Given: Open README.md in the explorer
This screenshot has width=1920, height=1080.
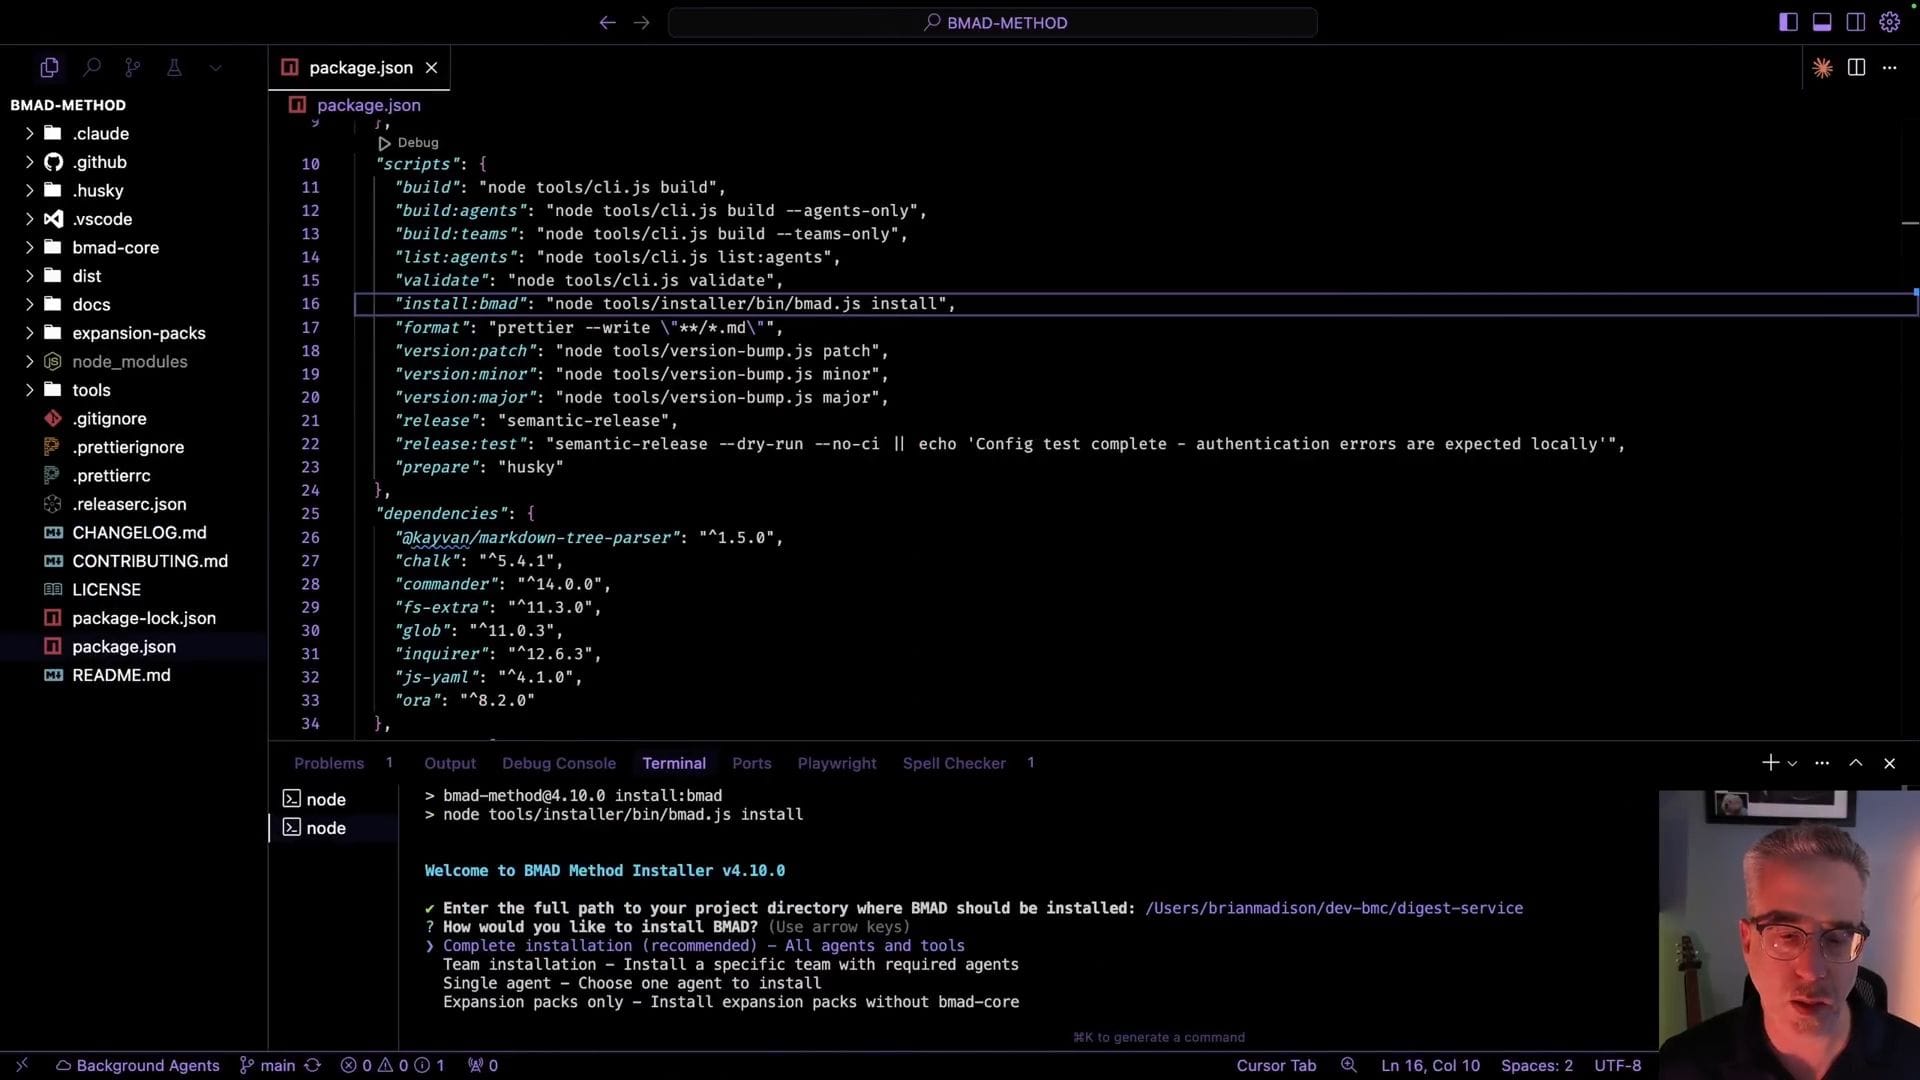Looking at the screenshot, I should [x=121, y=675].
